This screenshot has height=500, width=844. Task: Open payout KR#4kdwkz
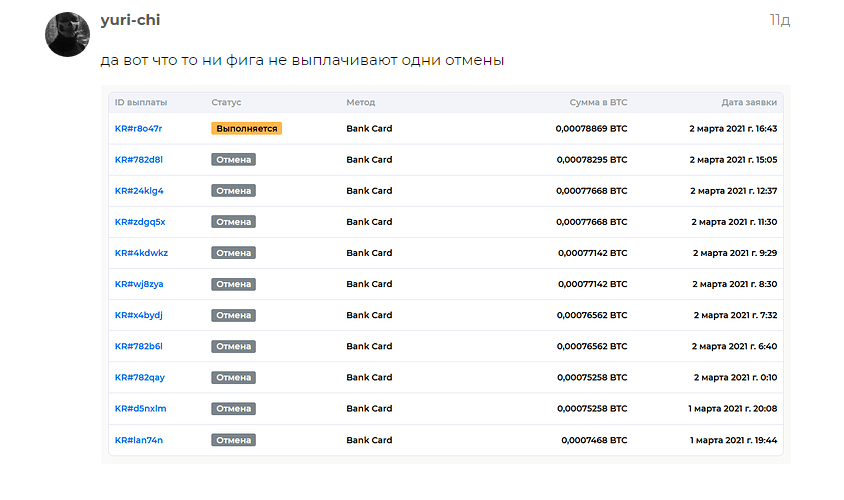[x=142, y=253]
